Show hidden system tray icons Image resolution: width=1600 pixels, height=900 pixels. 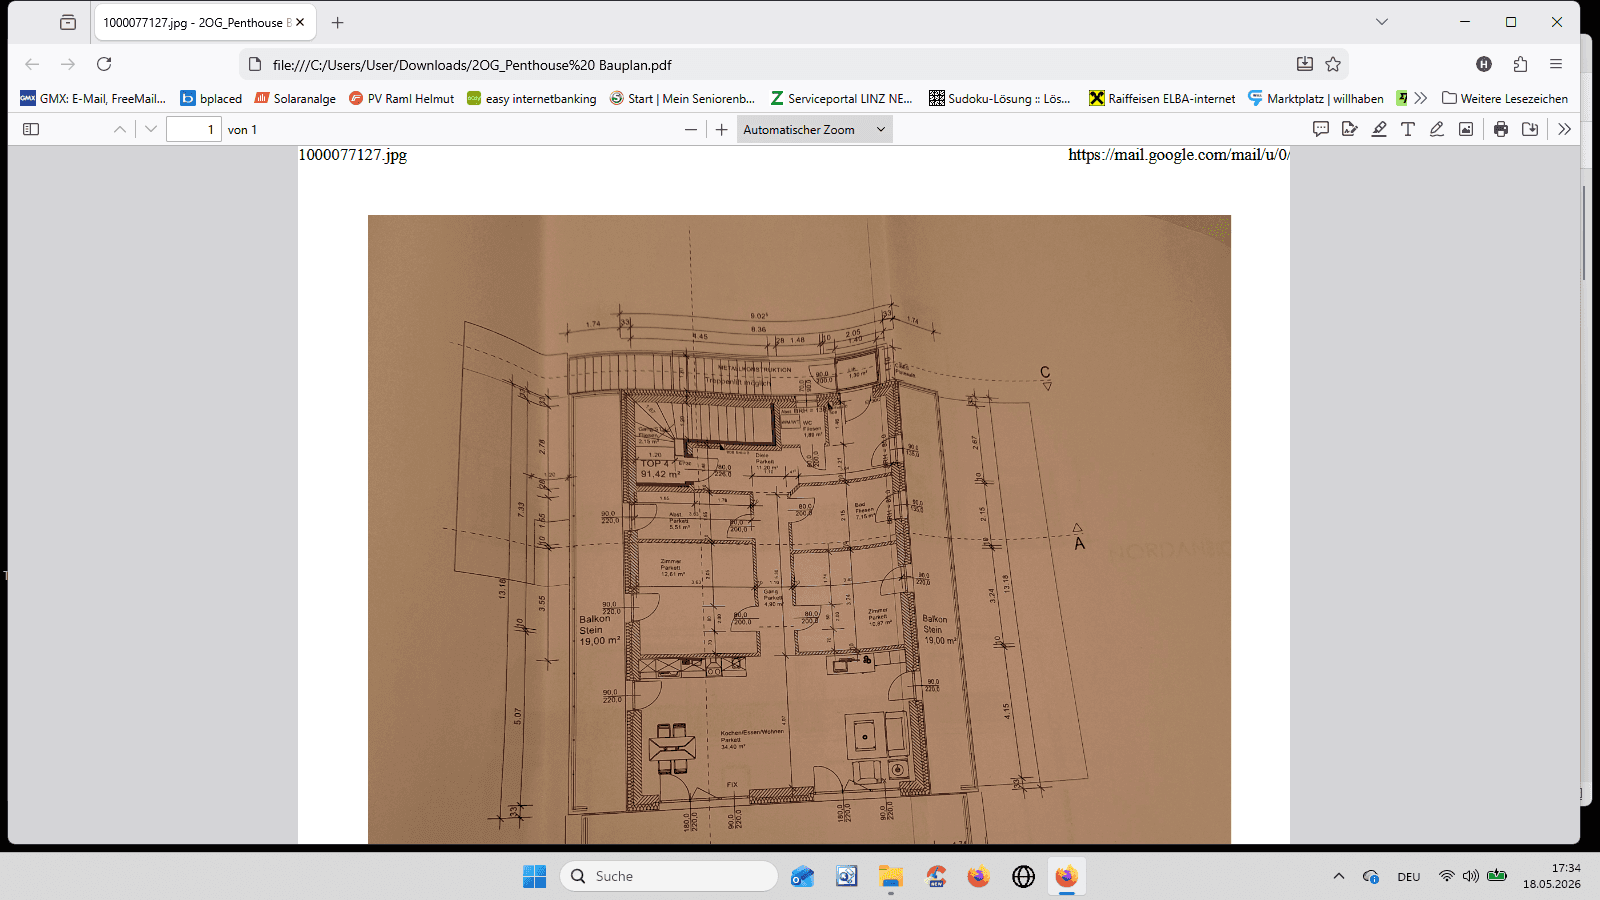1339,876
